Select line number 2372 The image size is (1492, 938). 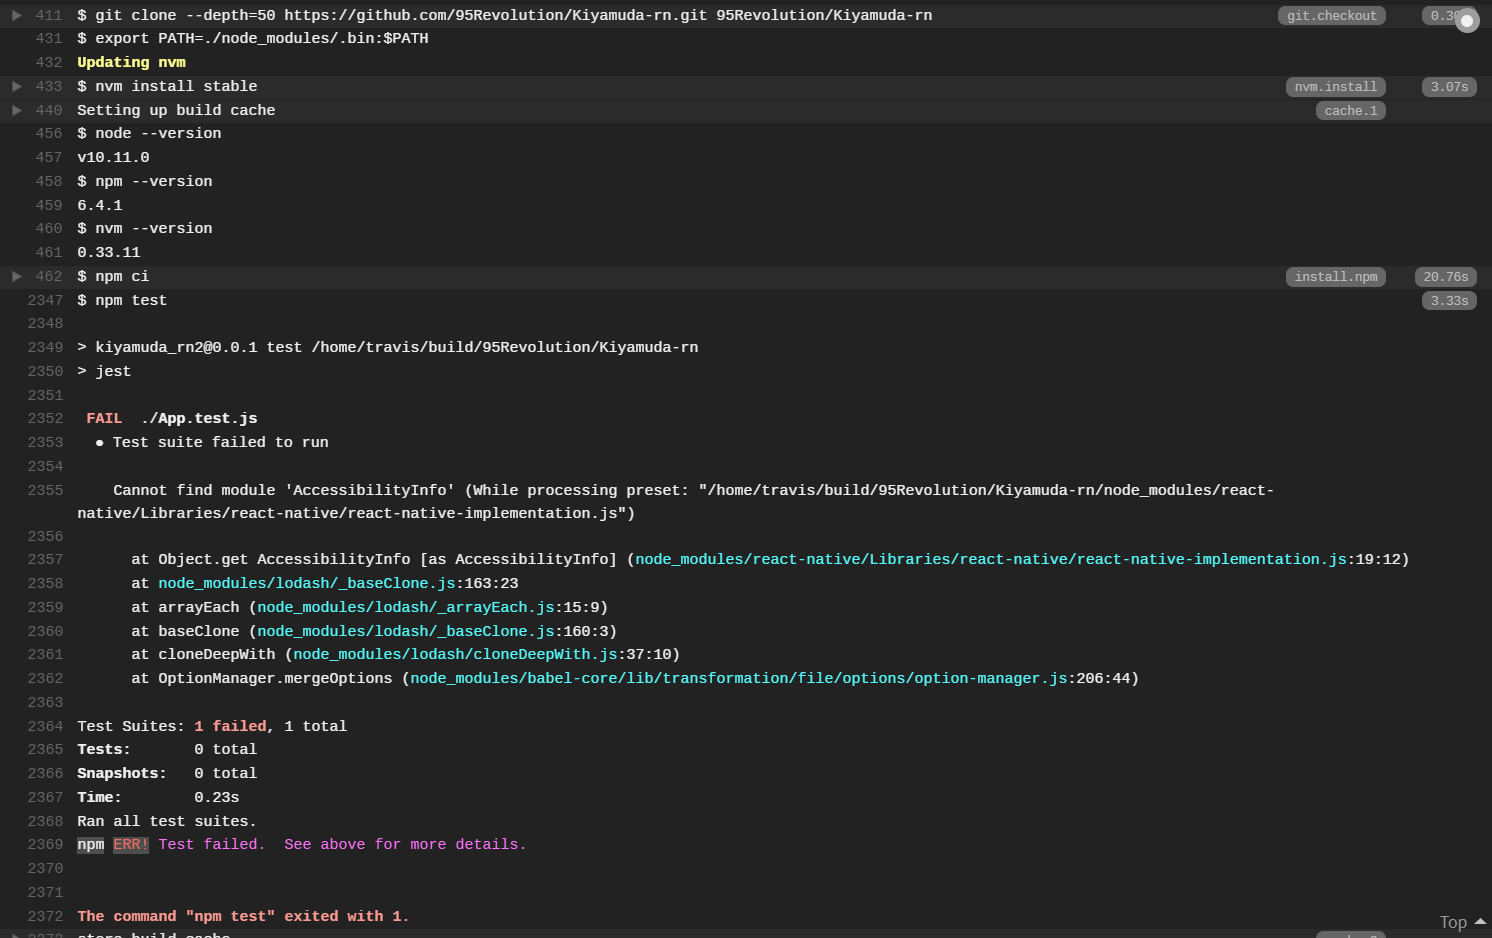tap(45, 916)
